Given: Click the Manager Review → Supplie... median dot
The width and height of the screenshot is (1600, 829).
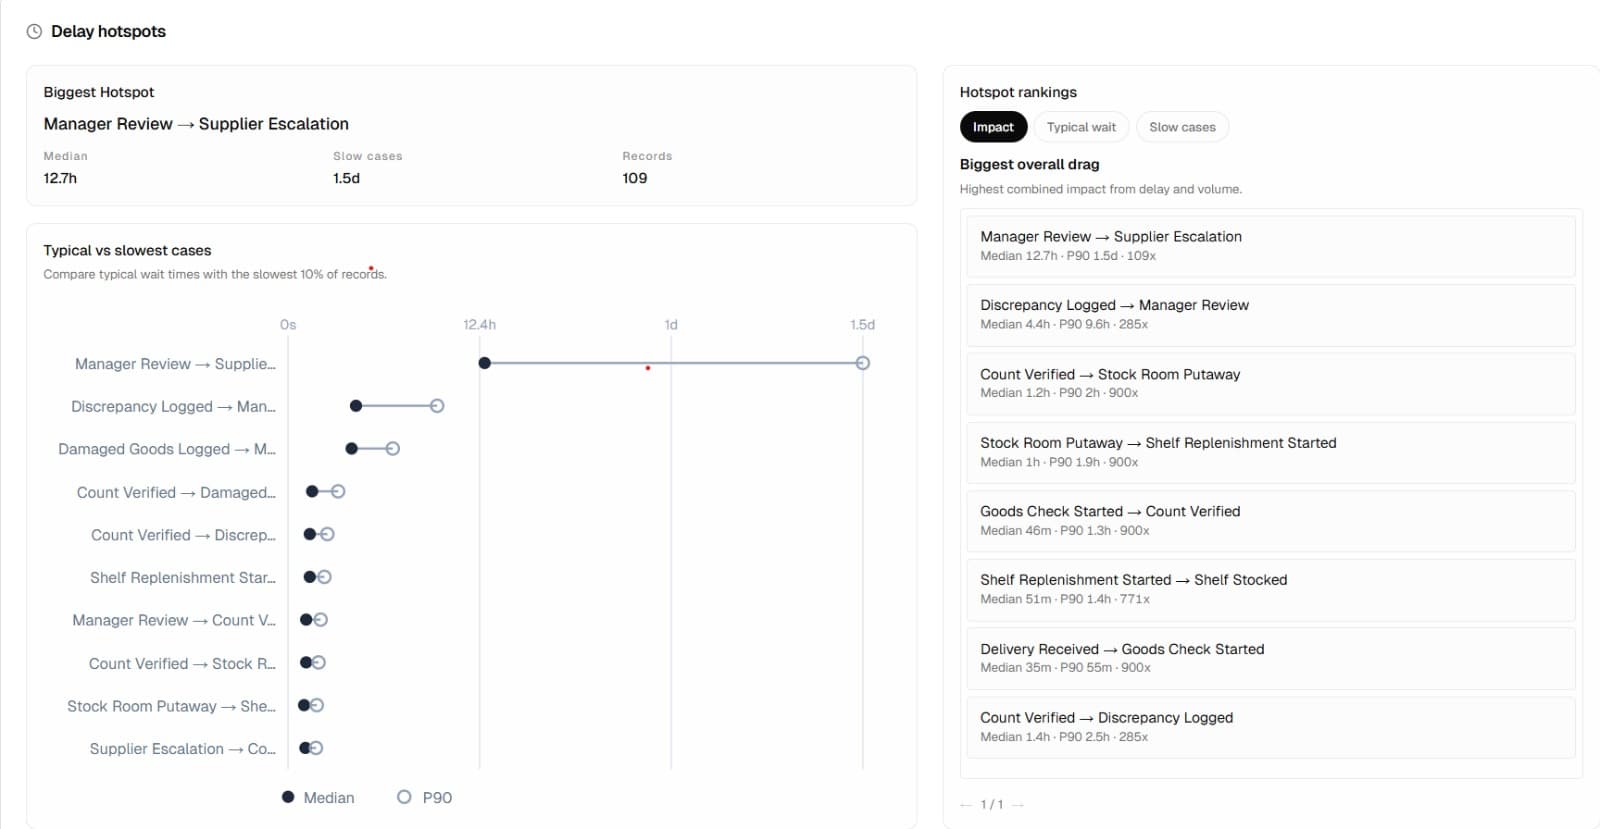Looking at the screenshot, I should pyautogui.click(x=485, y=363).
